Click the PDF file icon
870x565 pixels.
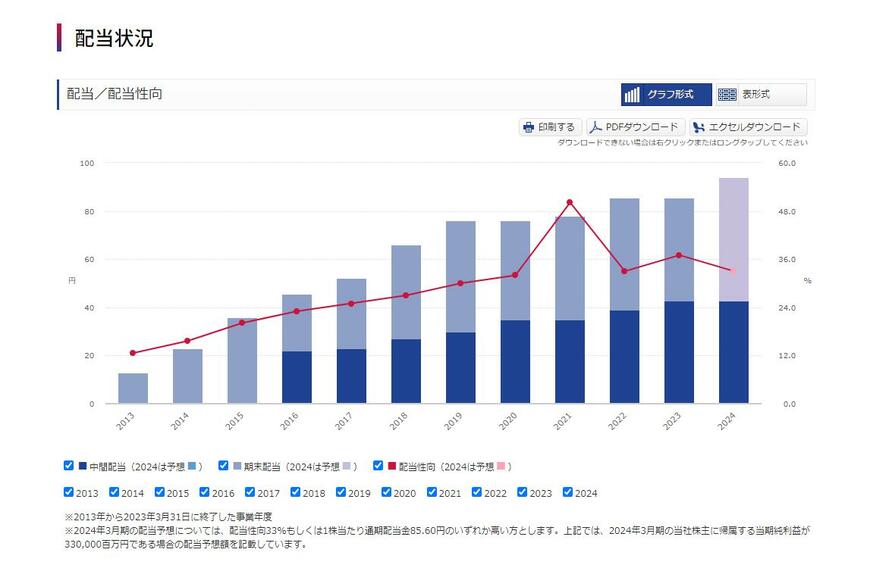pos(595,128)
